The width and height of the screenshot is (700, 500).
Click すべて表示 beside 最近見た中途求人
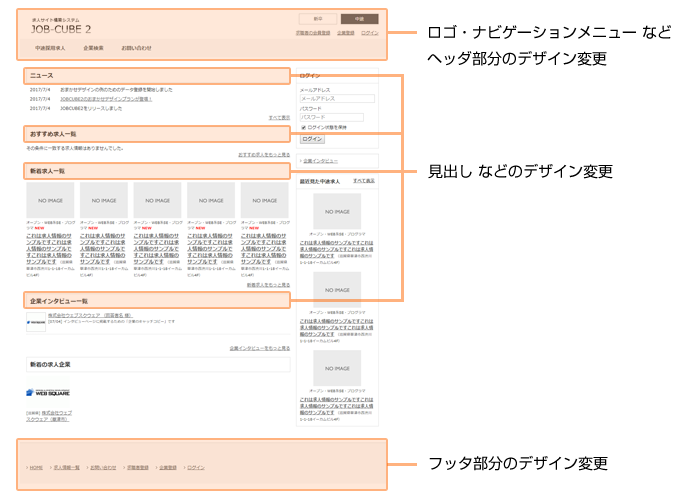[x=364, y=181]
